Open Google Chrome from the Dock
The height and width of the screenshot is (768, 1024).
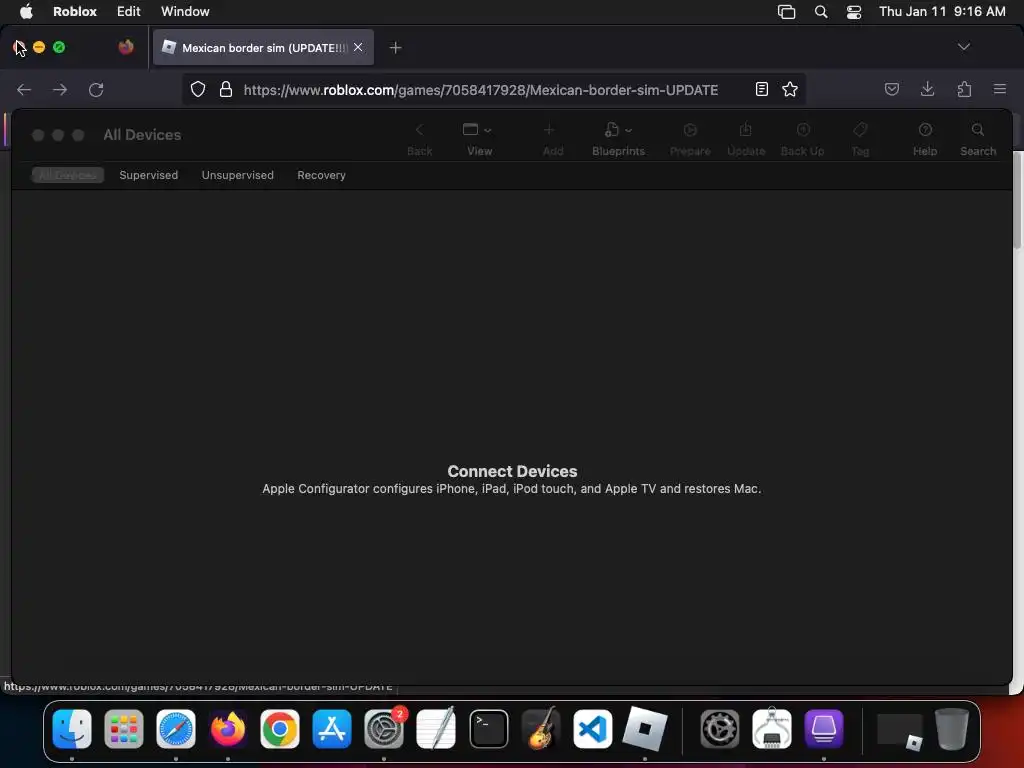tap(280, 729)
